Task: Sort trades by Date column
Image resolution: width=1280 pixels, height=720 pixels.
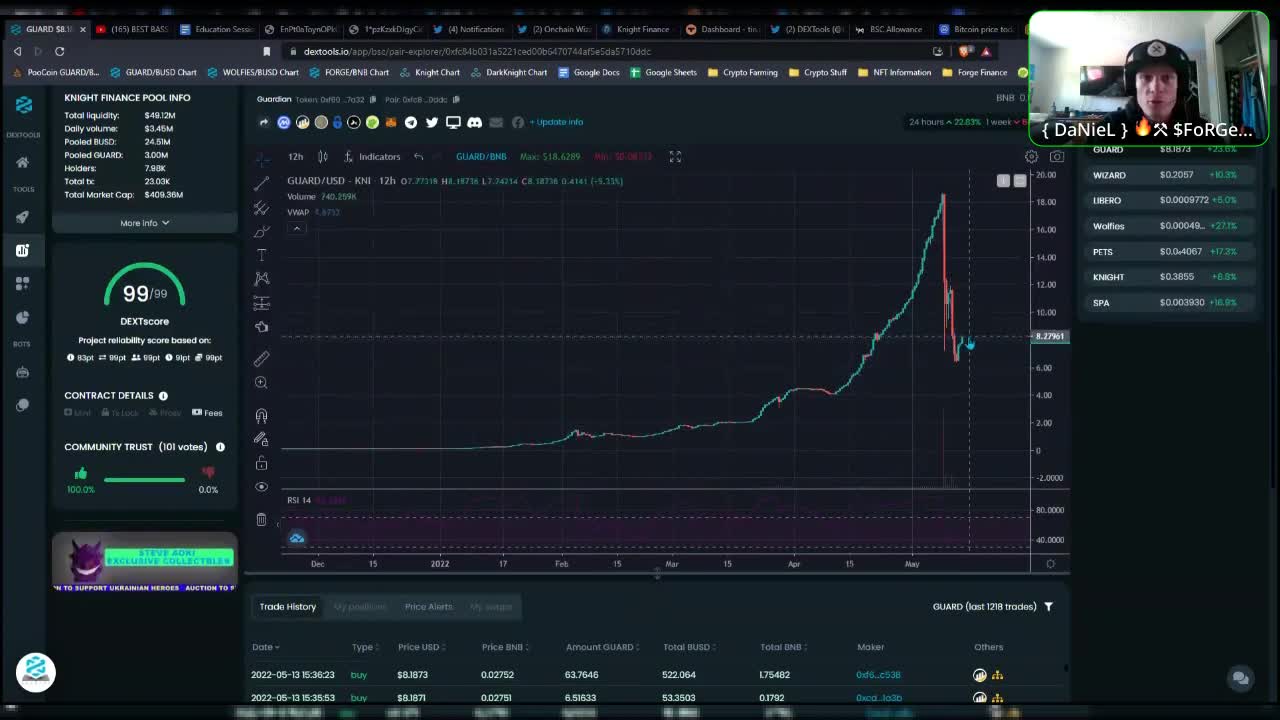Action: (x=265, y=647)
